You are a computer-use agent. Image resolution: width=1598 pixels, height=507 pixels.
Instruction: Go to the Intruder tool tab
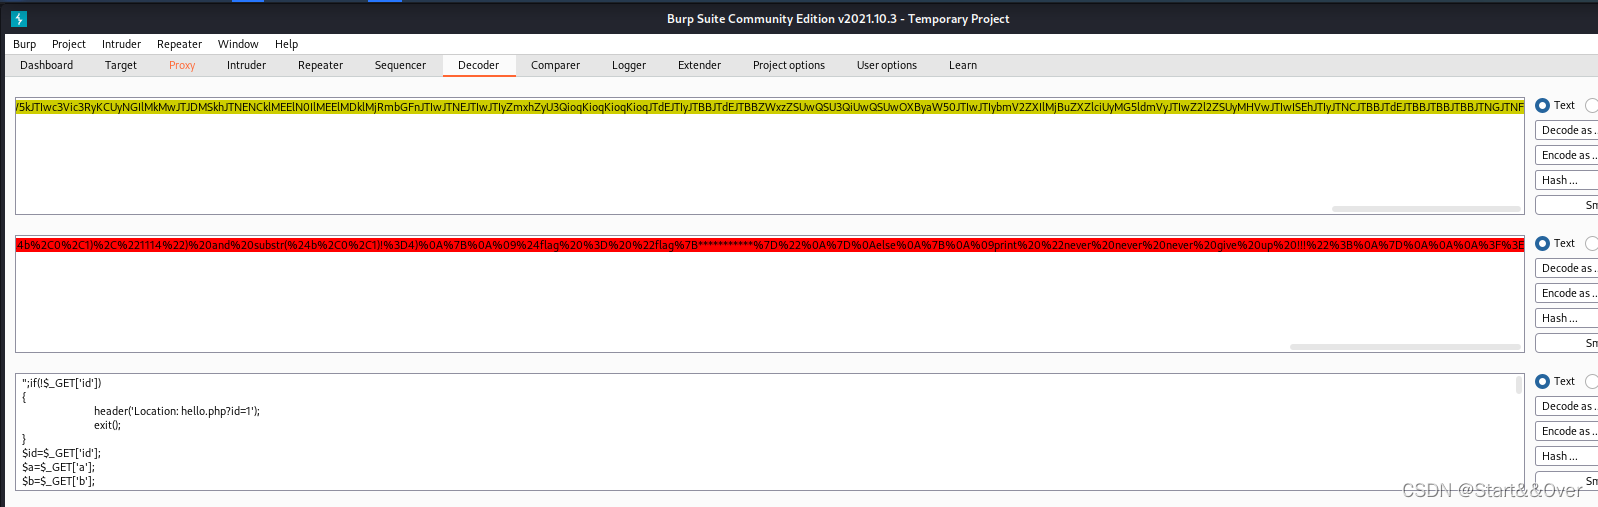[x=246, y=65]
